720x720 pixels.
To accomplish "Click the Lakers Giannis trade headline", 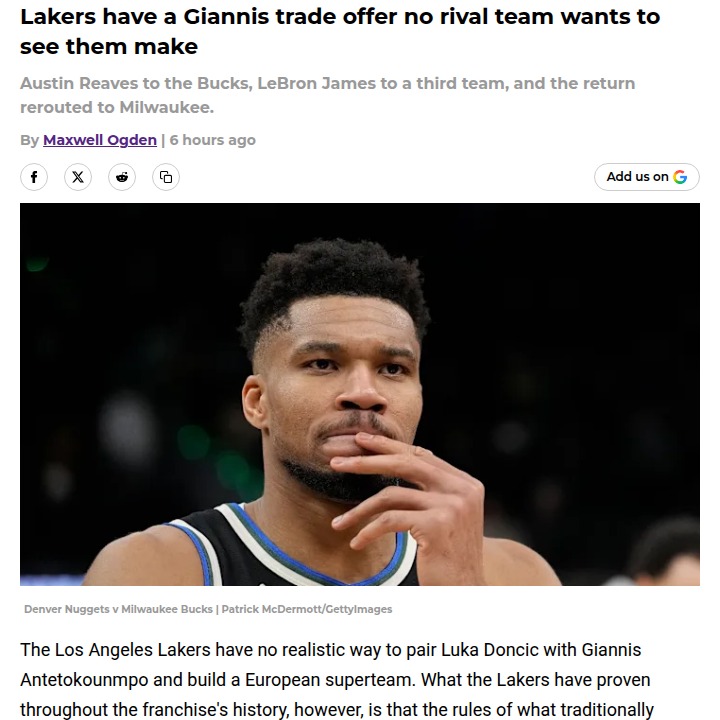I will pos(340,31).
